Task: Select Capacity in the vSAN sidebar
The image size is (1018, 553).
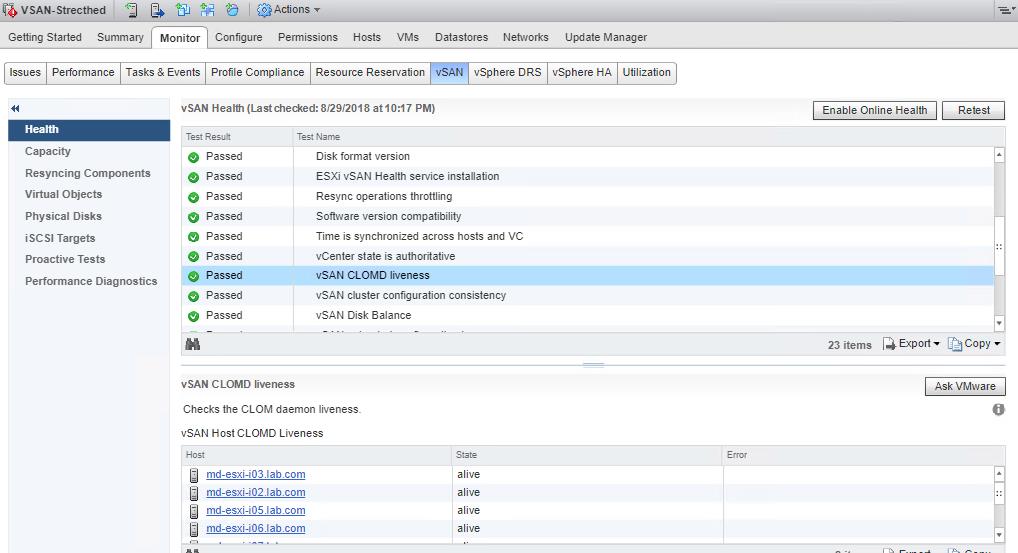Action: (89, 151)
